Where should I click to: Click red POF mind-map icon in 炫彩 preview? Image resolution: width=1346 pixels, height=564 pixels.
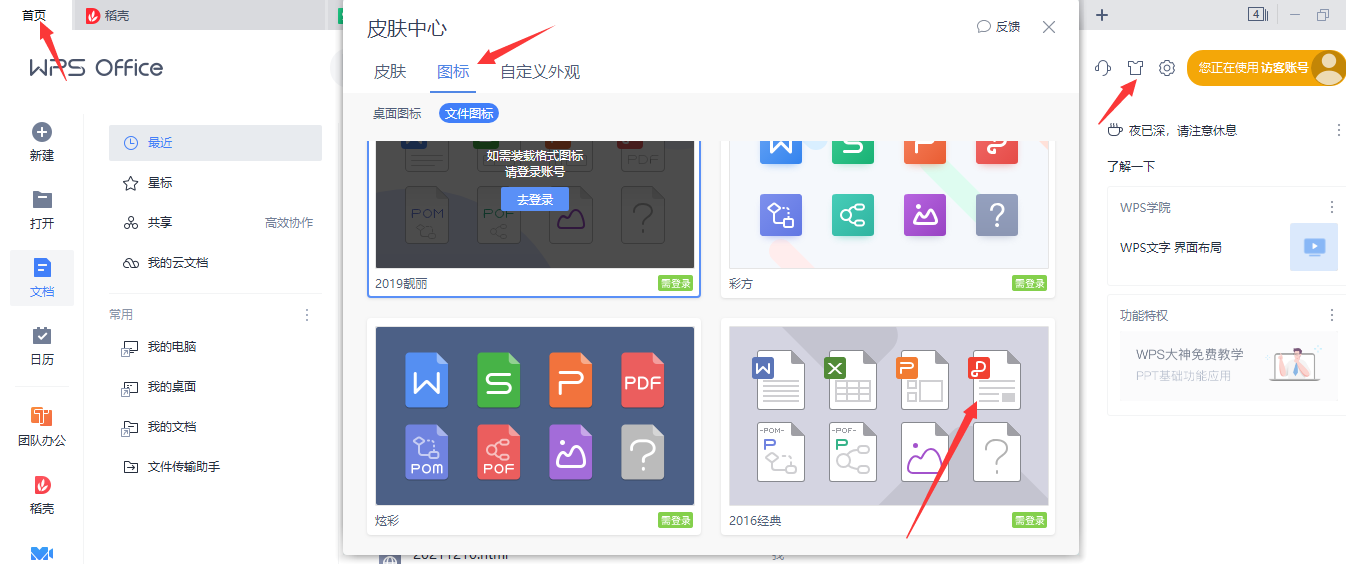pyautogui.click(x=499, y=452)
